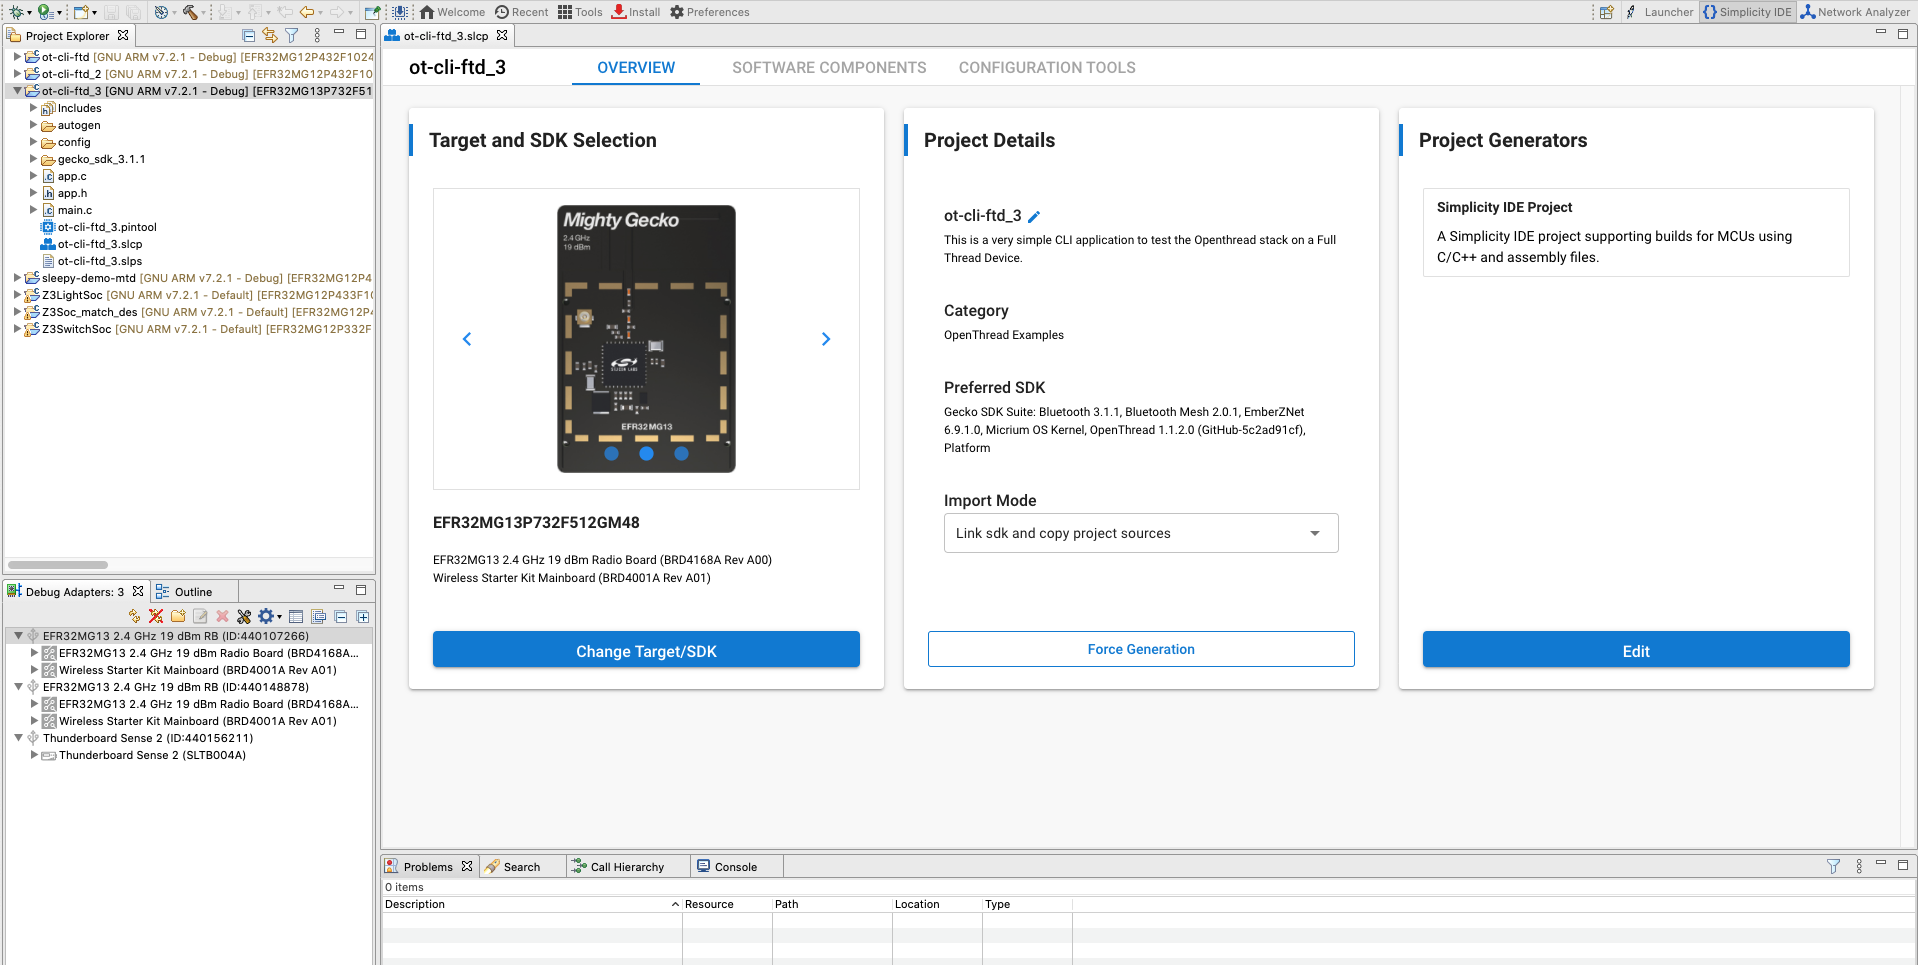Open Preferences from the toolbar

(710, 11)
